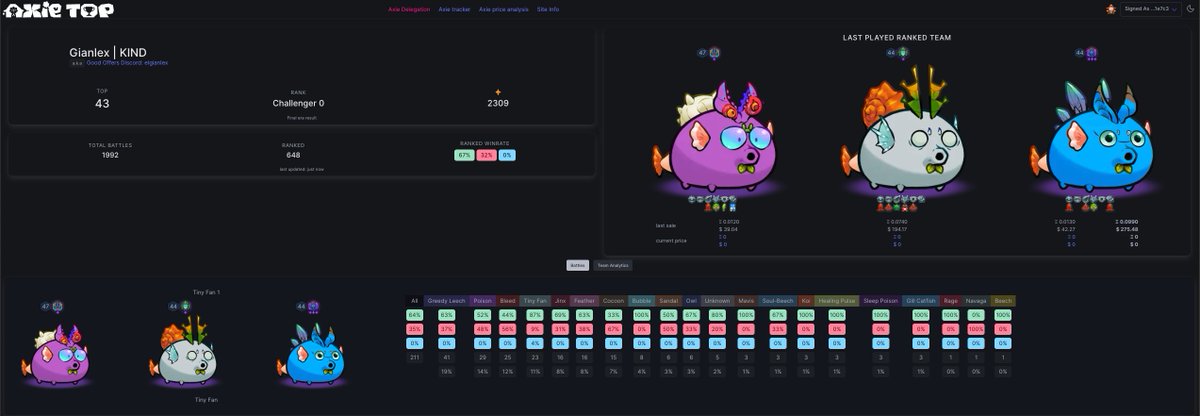
Task: Click the Tiny Fan 1 label above gray axie
Action: pyautogui.click(x=207, y=292)
